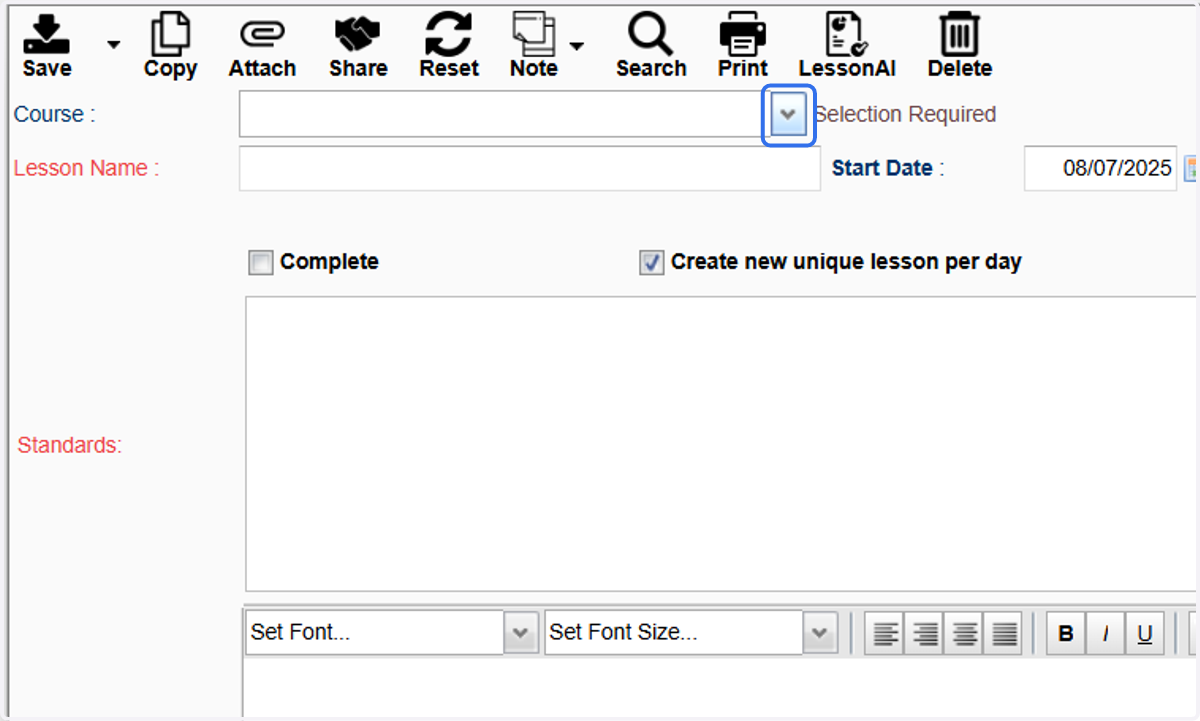Align text right in the editor toolbar
The height and width of the screenshot is (721, 1200).
(x=925, y=633)
